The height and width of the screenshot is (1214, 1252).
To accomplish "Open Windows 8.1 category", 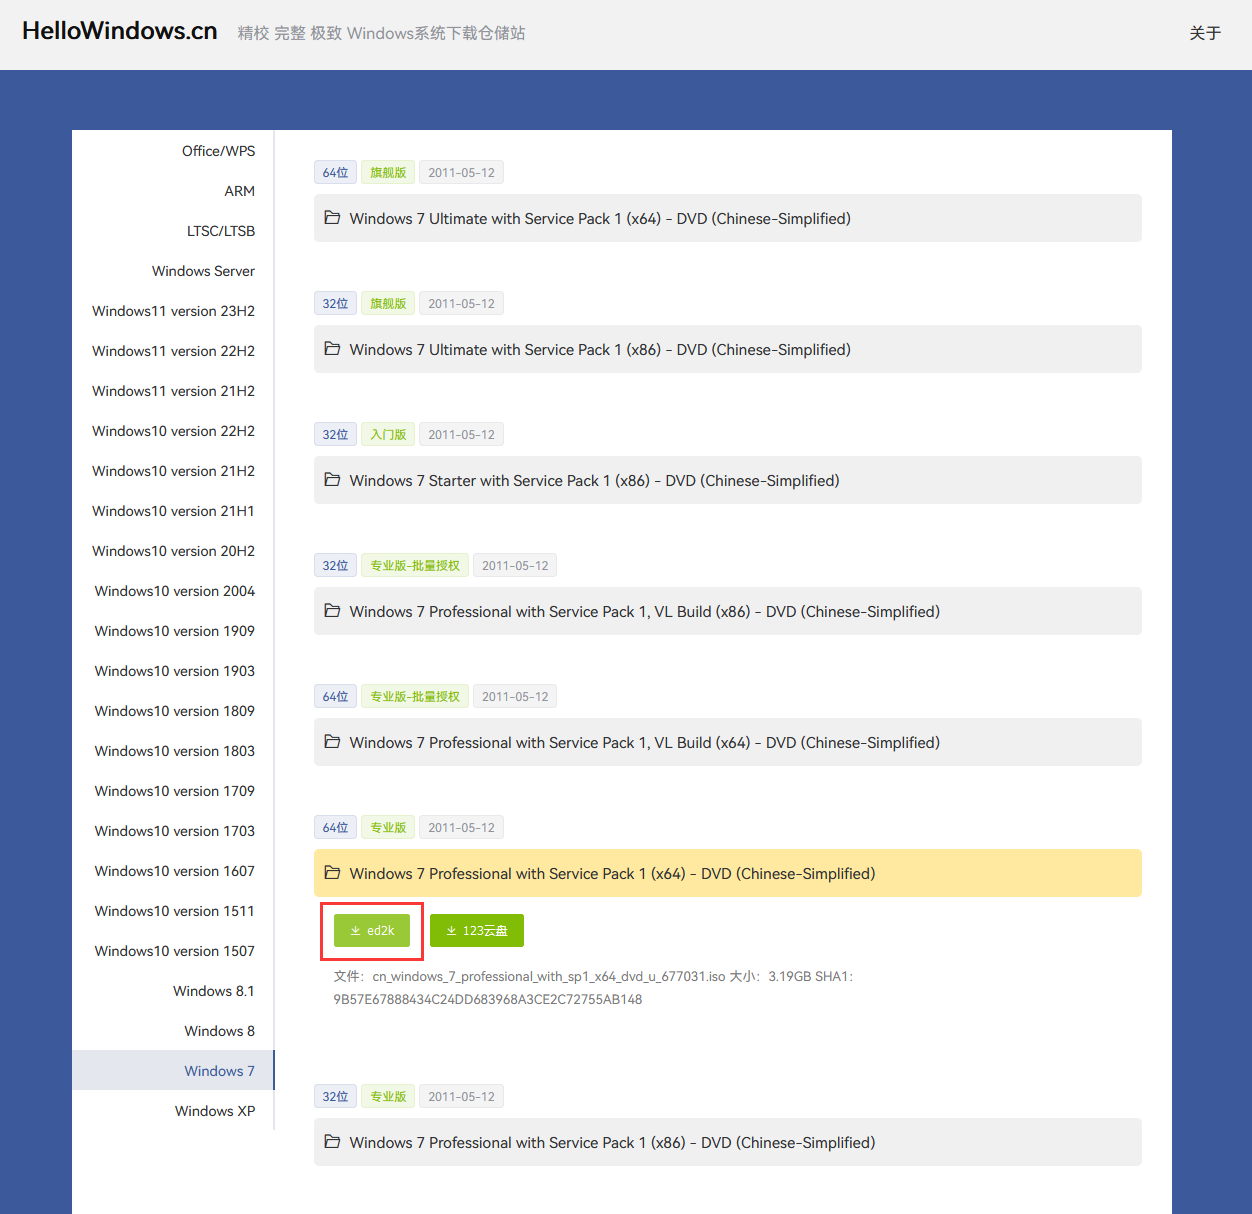I will click(x=173, y=991).
